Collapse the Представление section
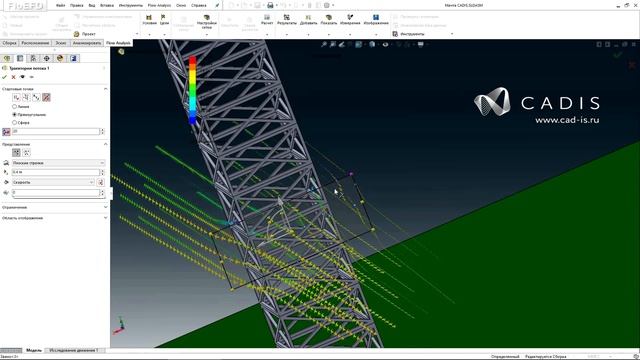 [x=105, y=144]
